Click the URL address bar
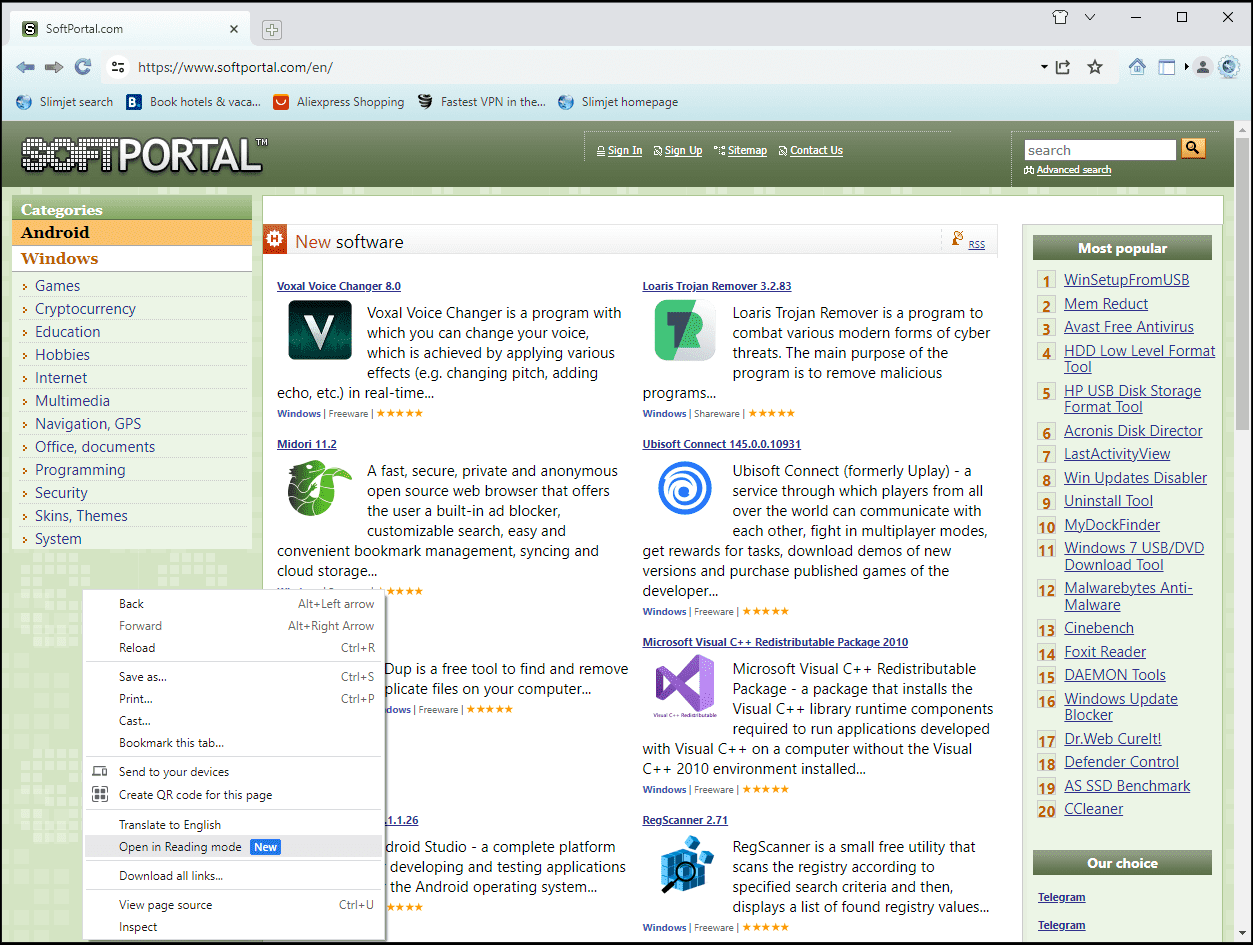Image resolution: width=1253 pixels, height=945 pixels. click(x=580, y=67)
